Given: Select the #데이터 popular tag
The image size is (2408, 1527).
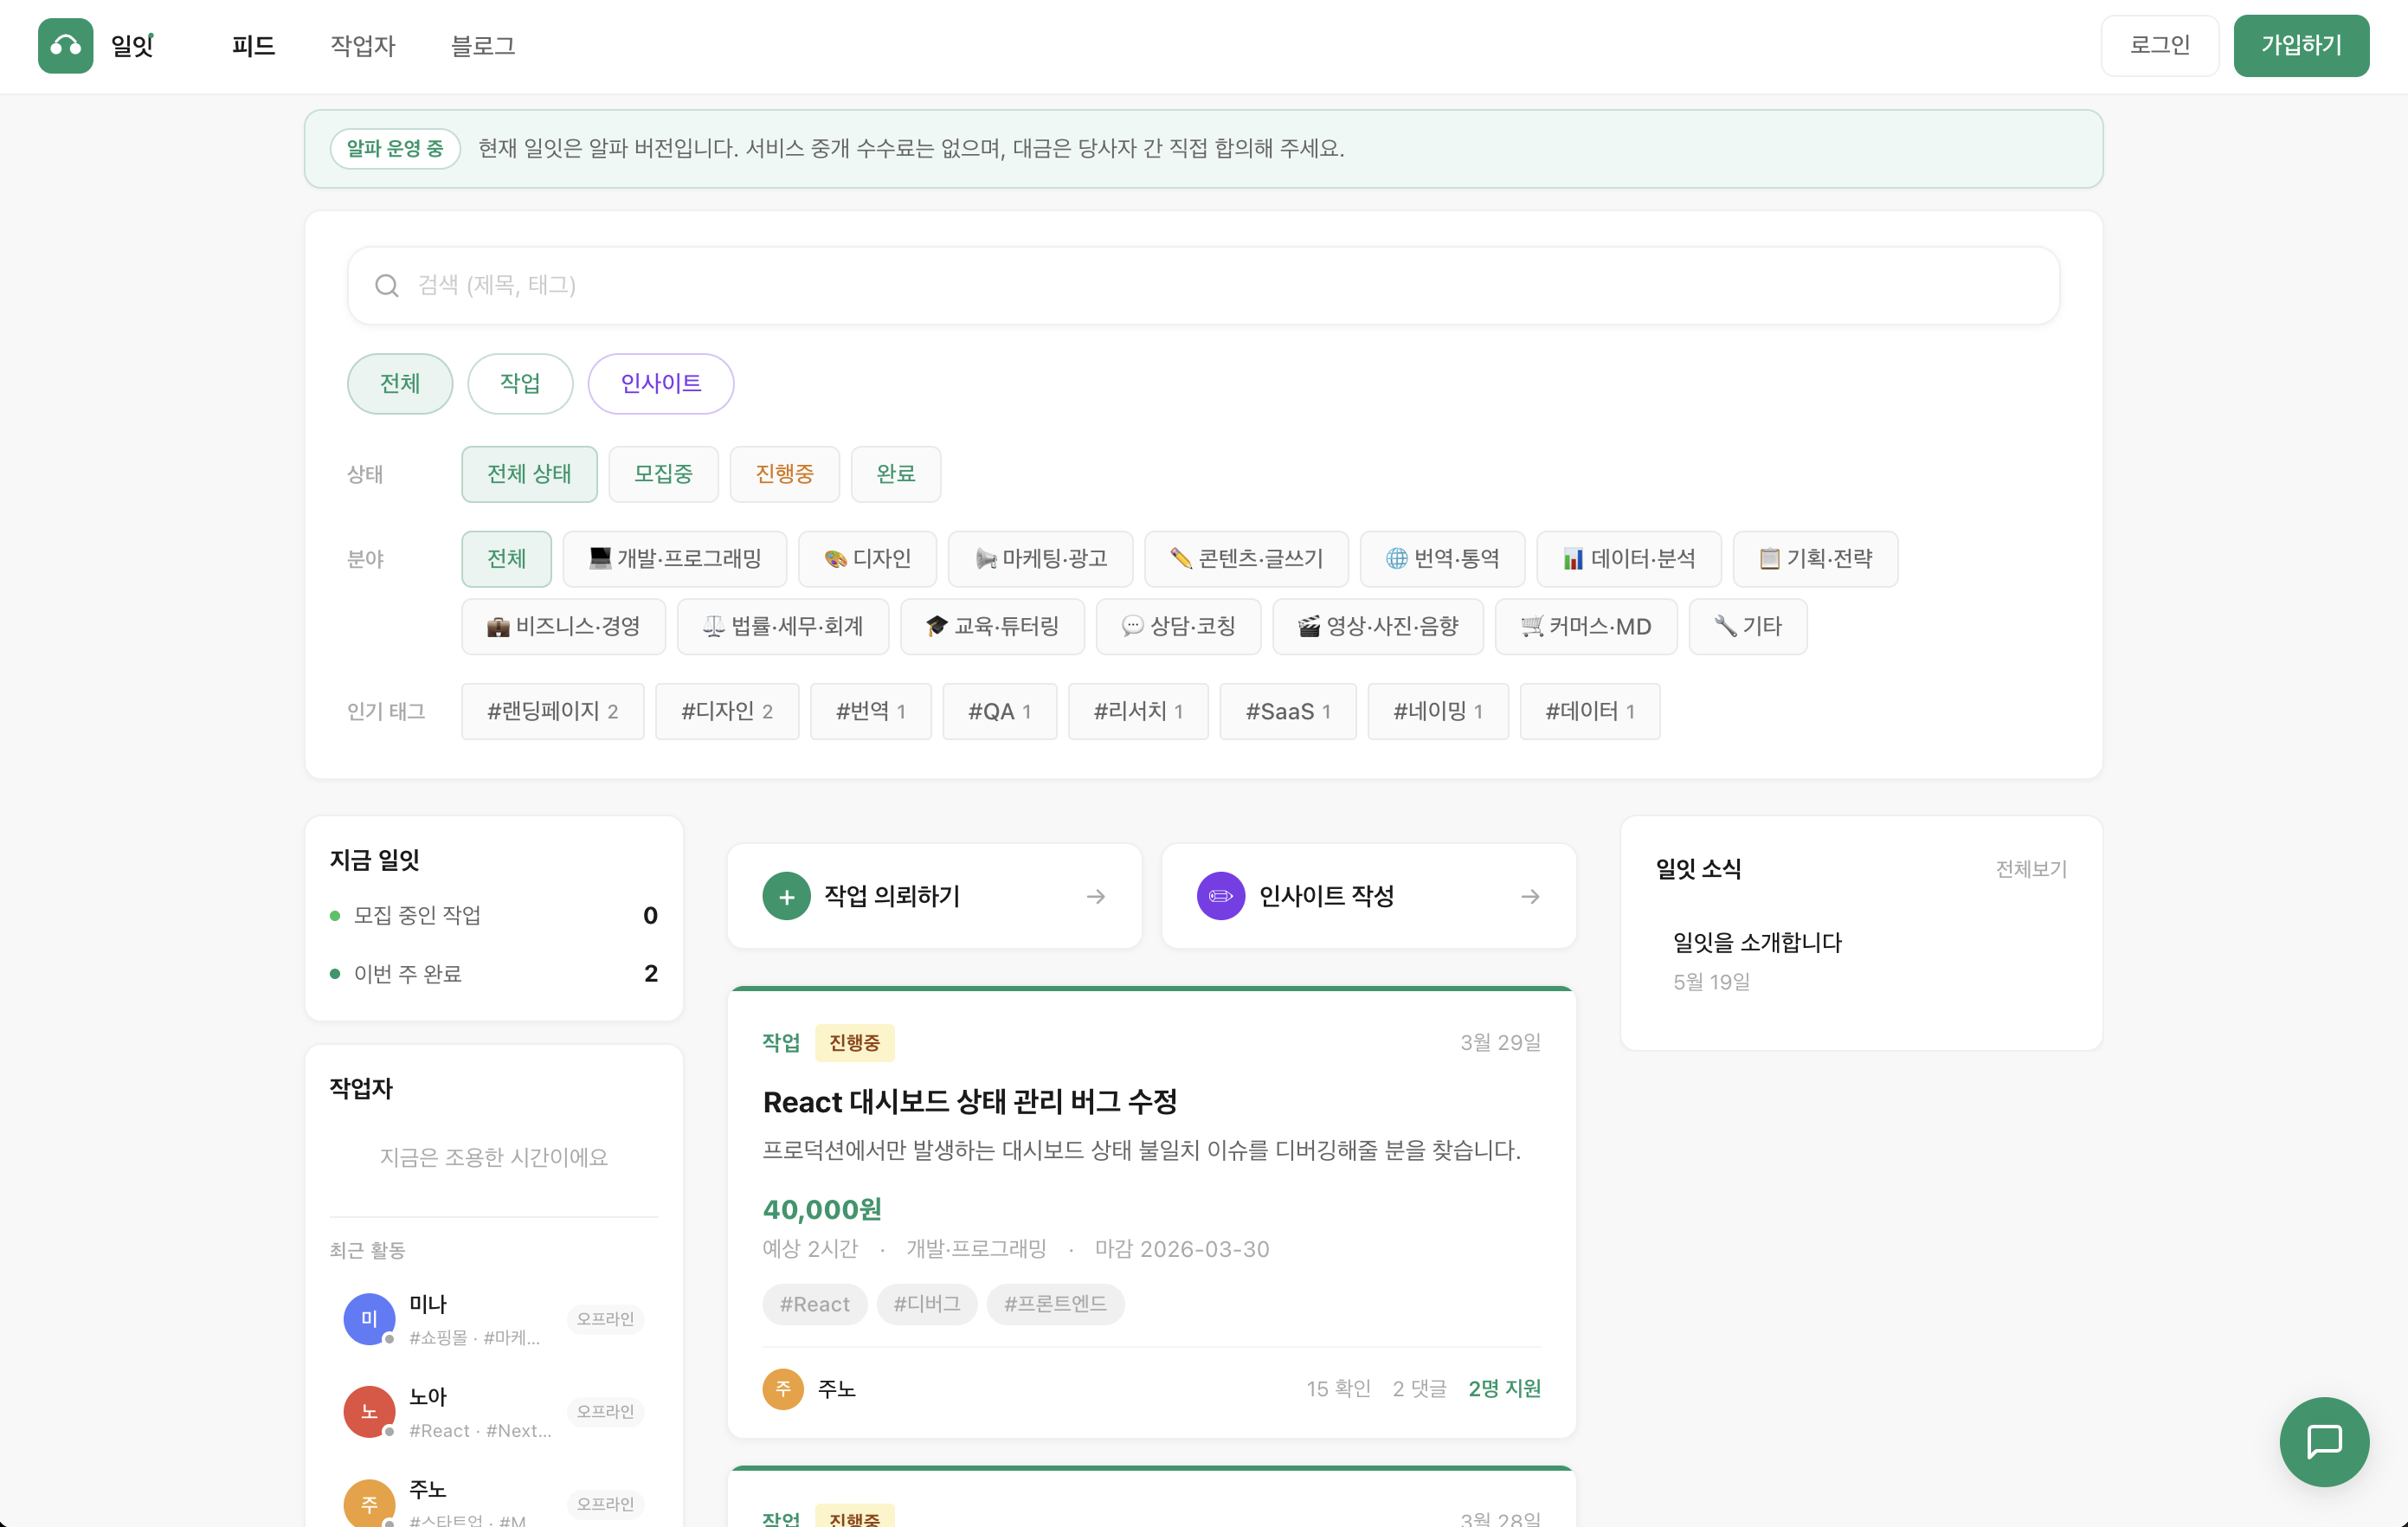Looking at the screenshot, I should 1590,712.
